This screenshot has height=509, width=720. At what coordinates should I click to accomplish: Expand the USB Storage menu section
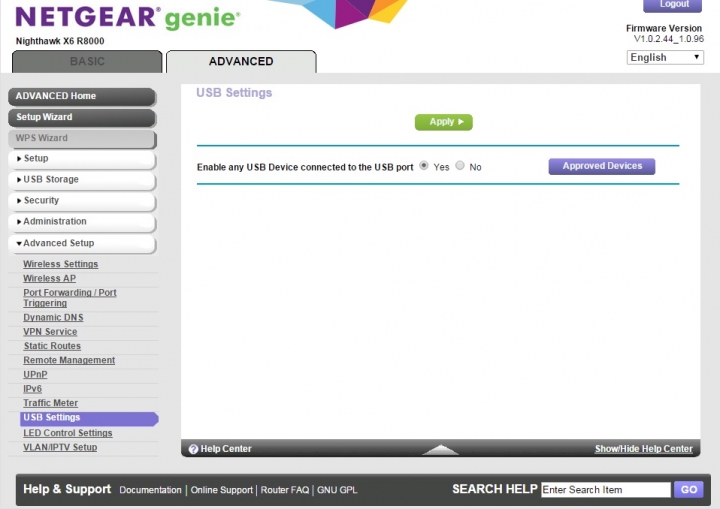(82, 180)
